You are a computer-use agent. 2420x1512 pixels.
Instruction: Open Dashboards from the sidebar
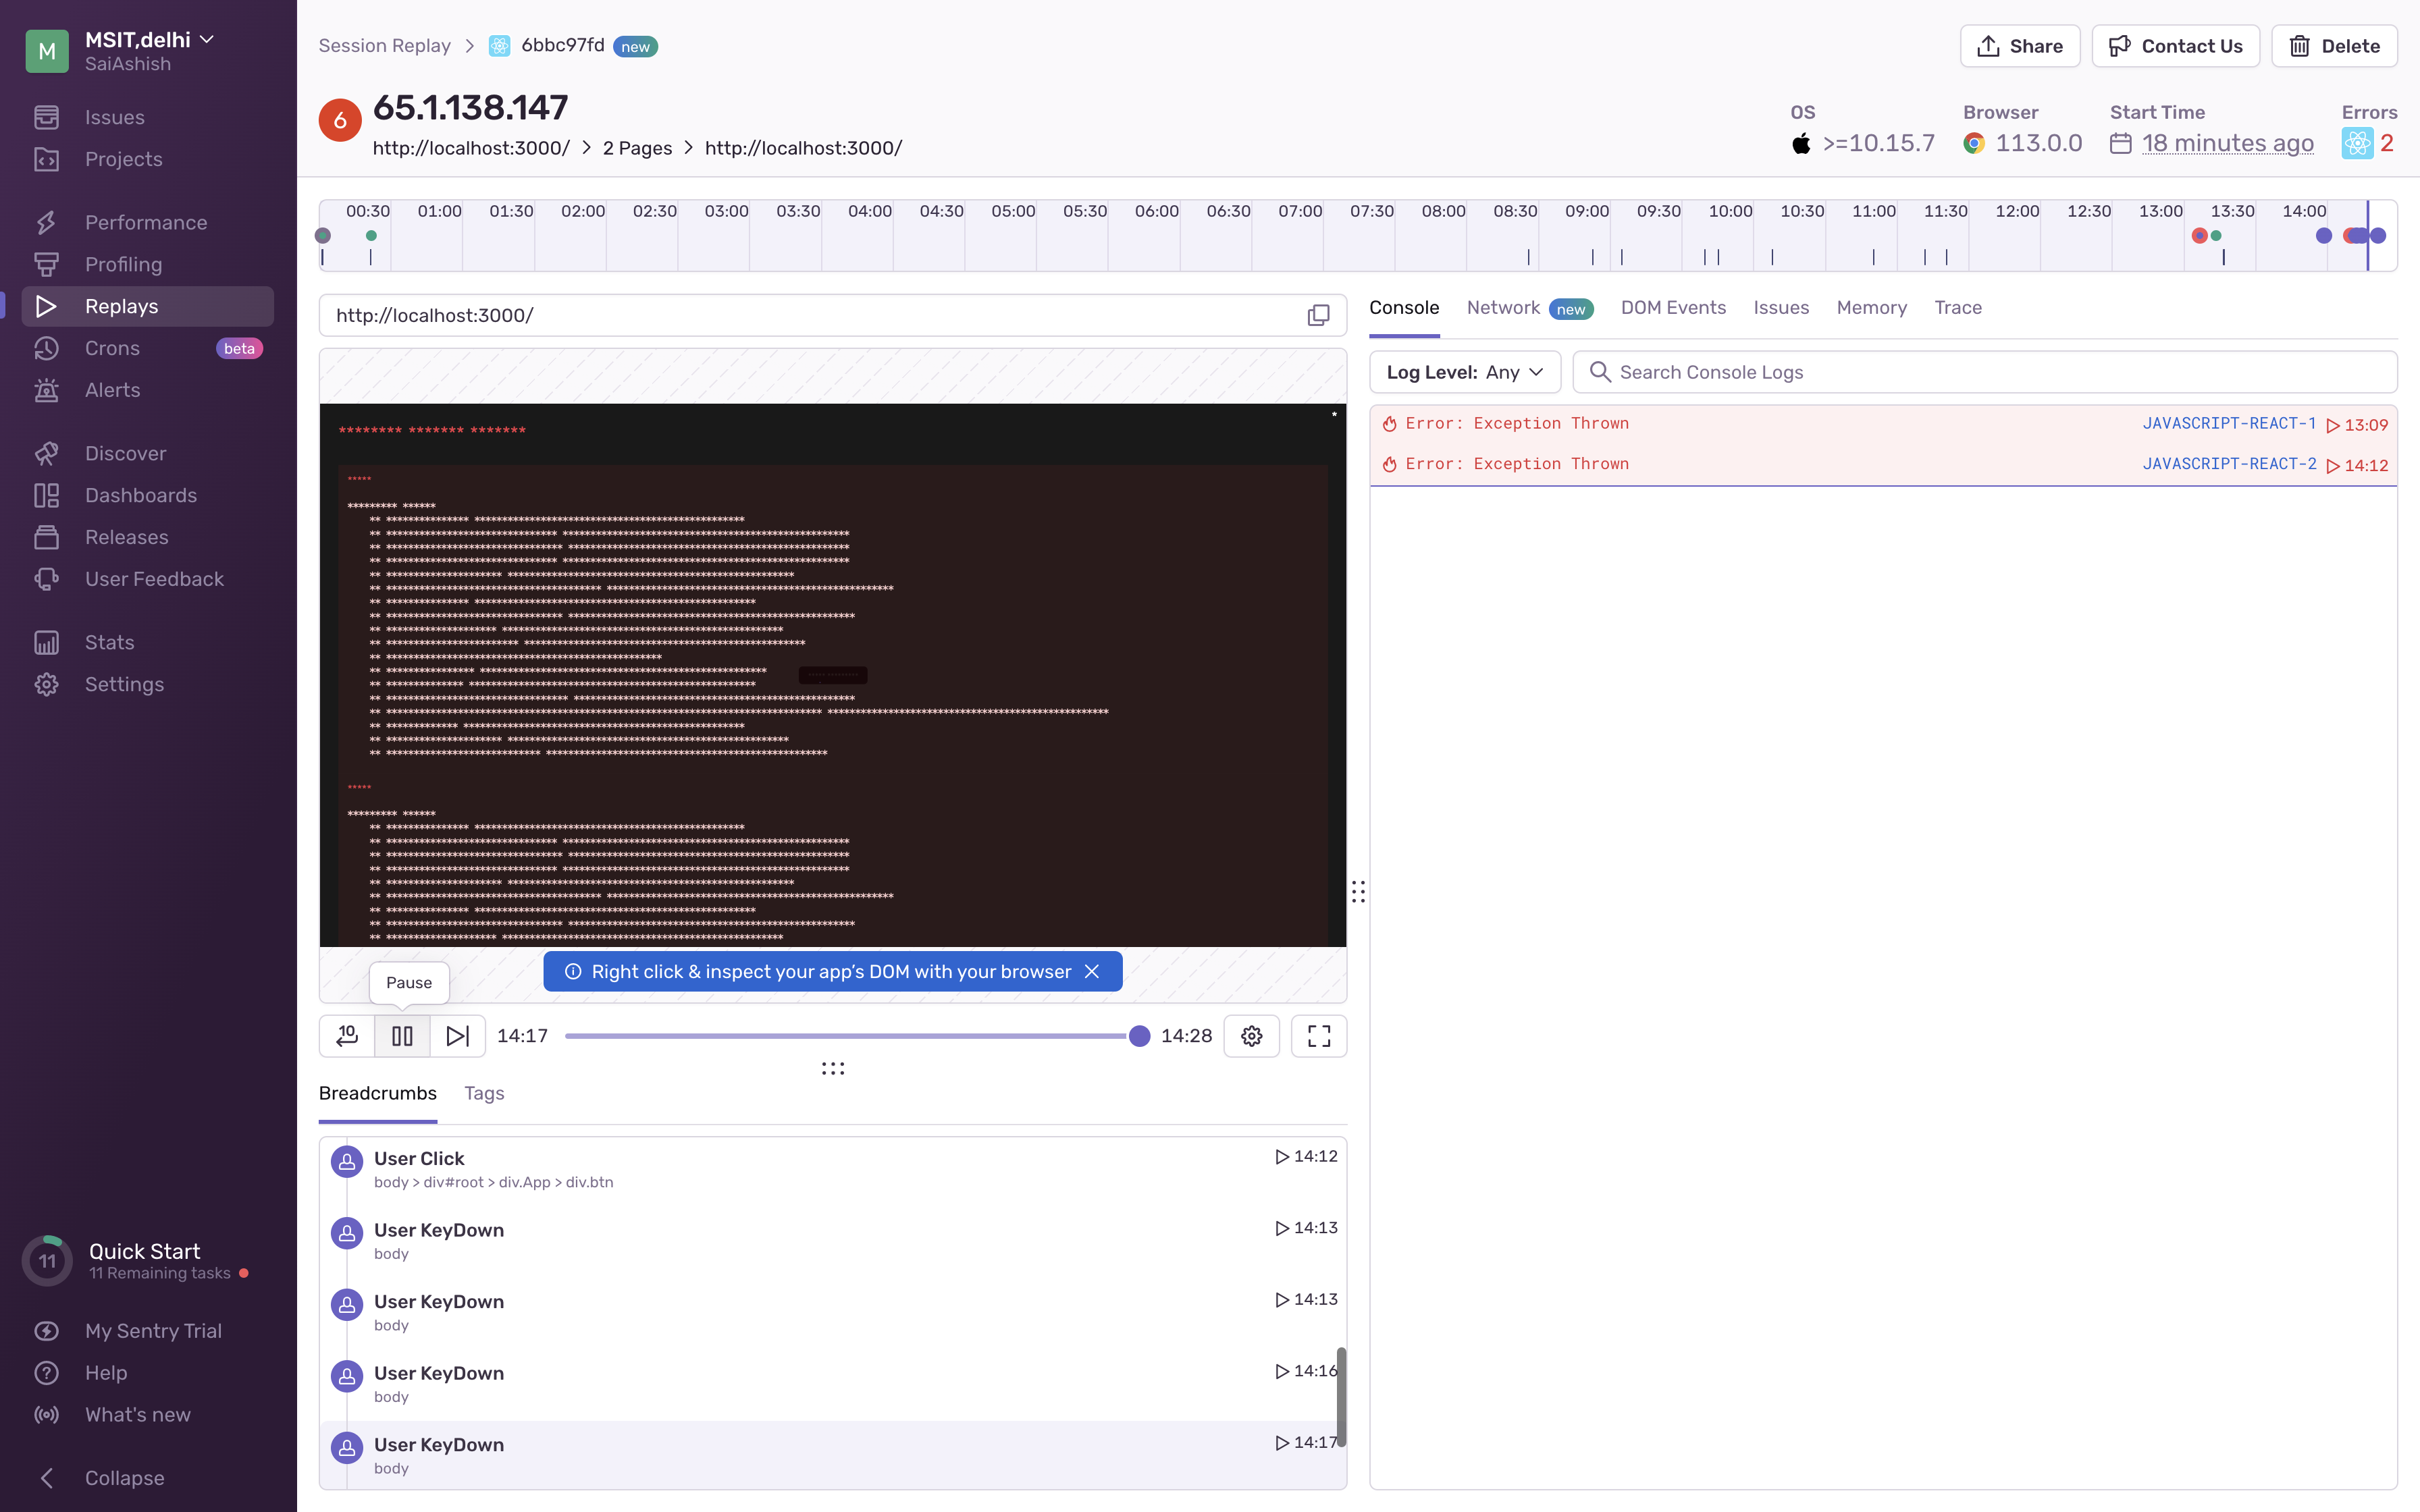[x=140, y=495]
